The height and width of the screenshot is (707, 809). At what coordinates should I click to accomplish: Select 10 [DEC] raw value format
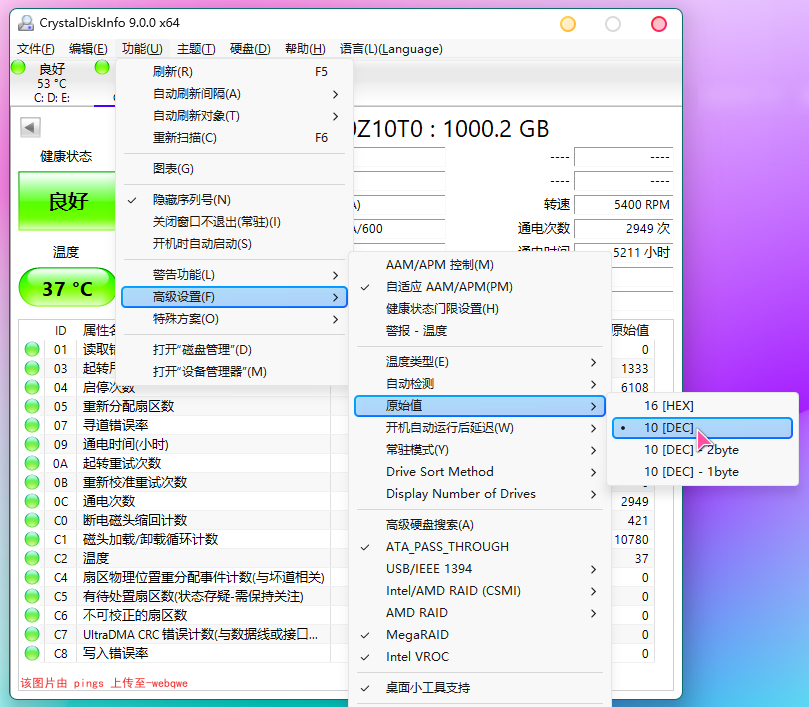[702, 428]
